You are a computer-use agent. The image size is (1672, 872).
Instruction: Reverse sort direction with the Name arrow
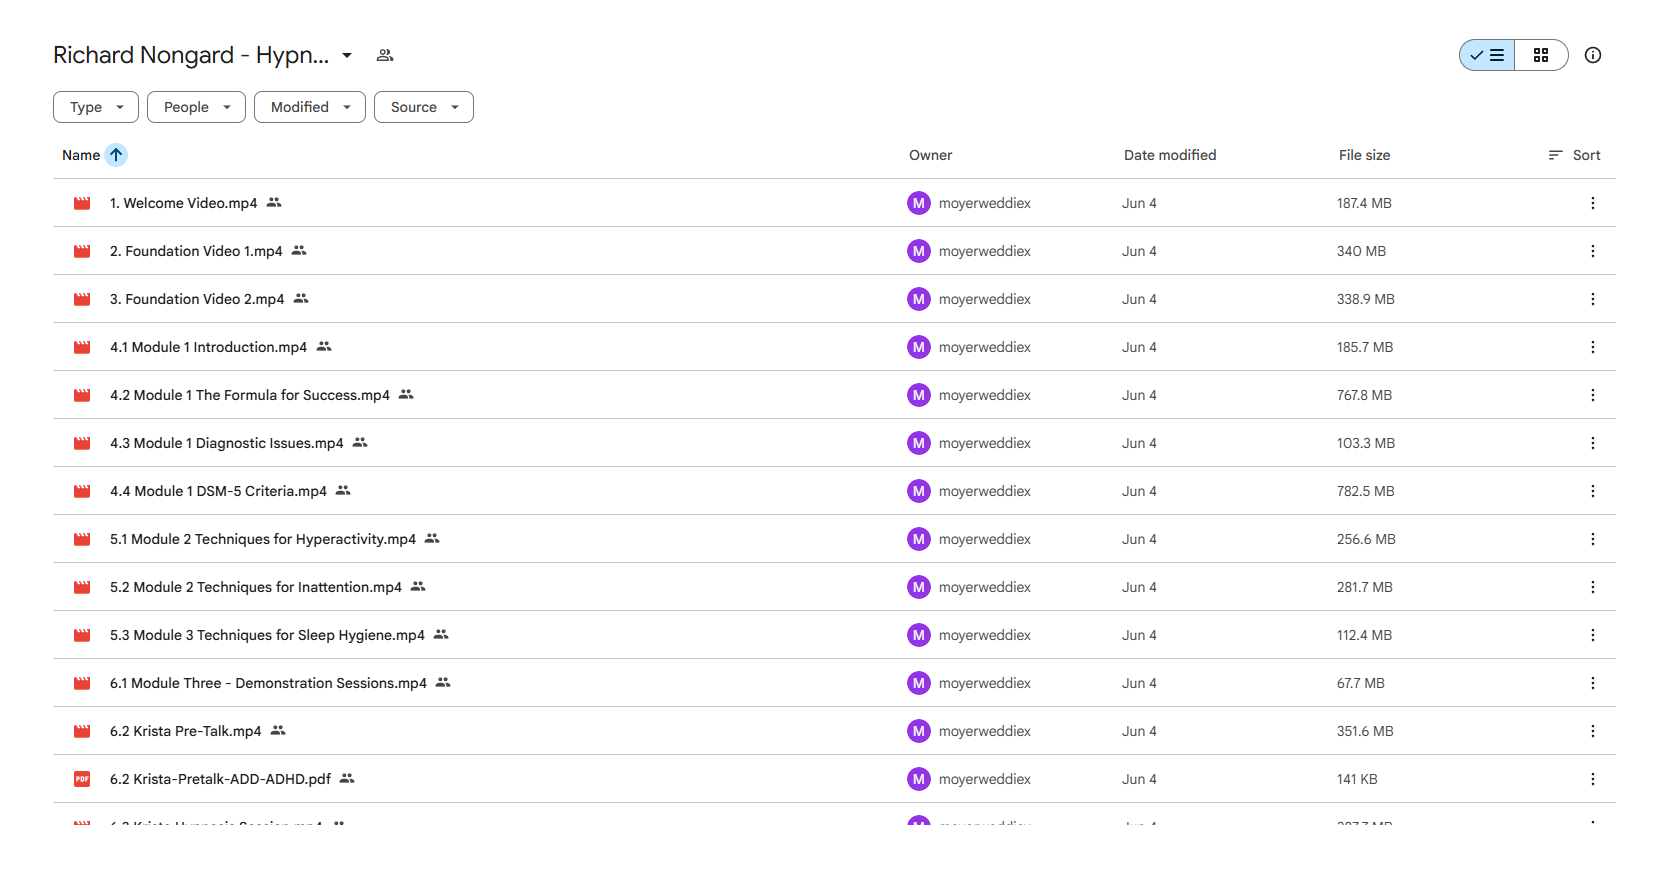pos(116,155)
